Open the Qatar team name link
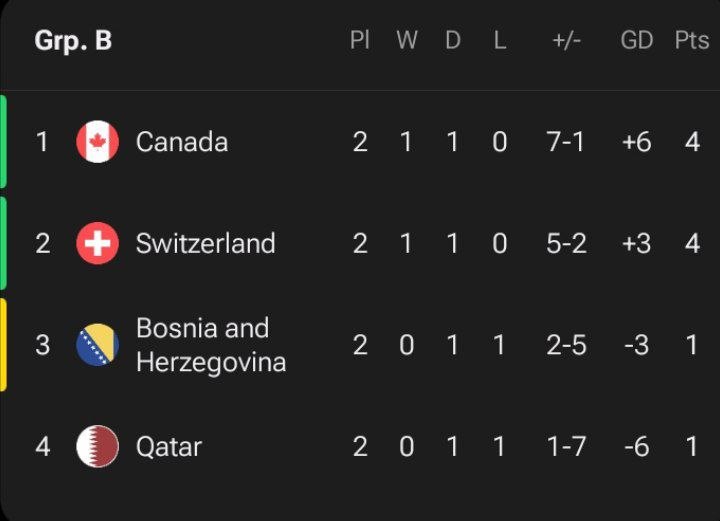The image size is (720, 521). click(x=169, y=447)
